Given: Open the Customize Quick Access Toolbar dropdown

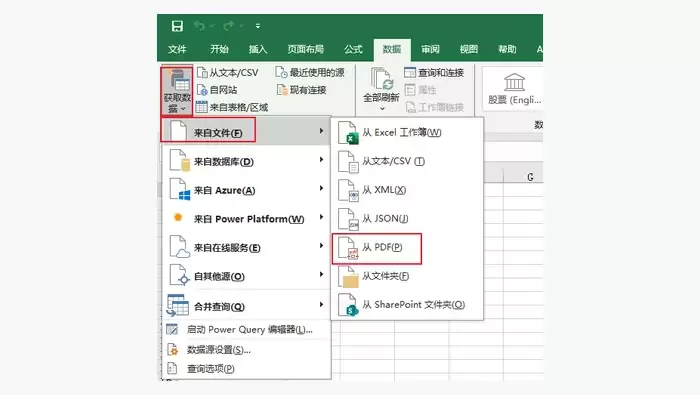Looking at the screenshot, I should tap(258, 26).
